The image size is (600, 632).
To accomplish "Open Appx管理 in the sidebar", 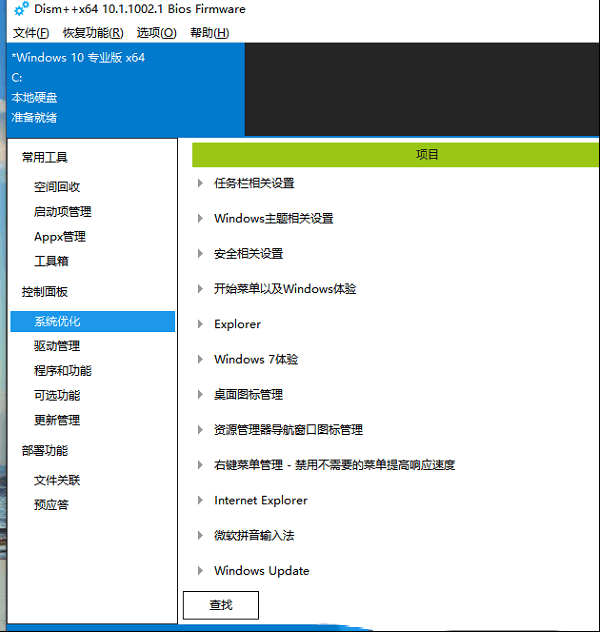I will point(60,237).
